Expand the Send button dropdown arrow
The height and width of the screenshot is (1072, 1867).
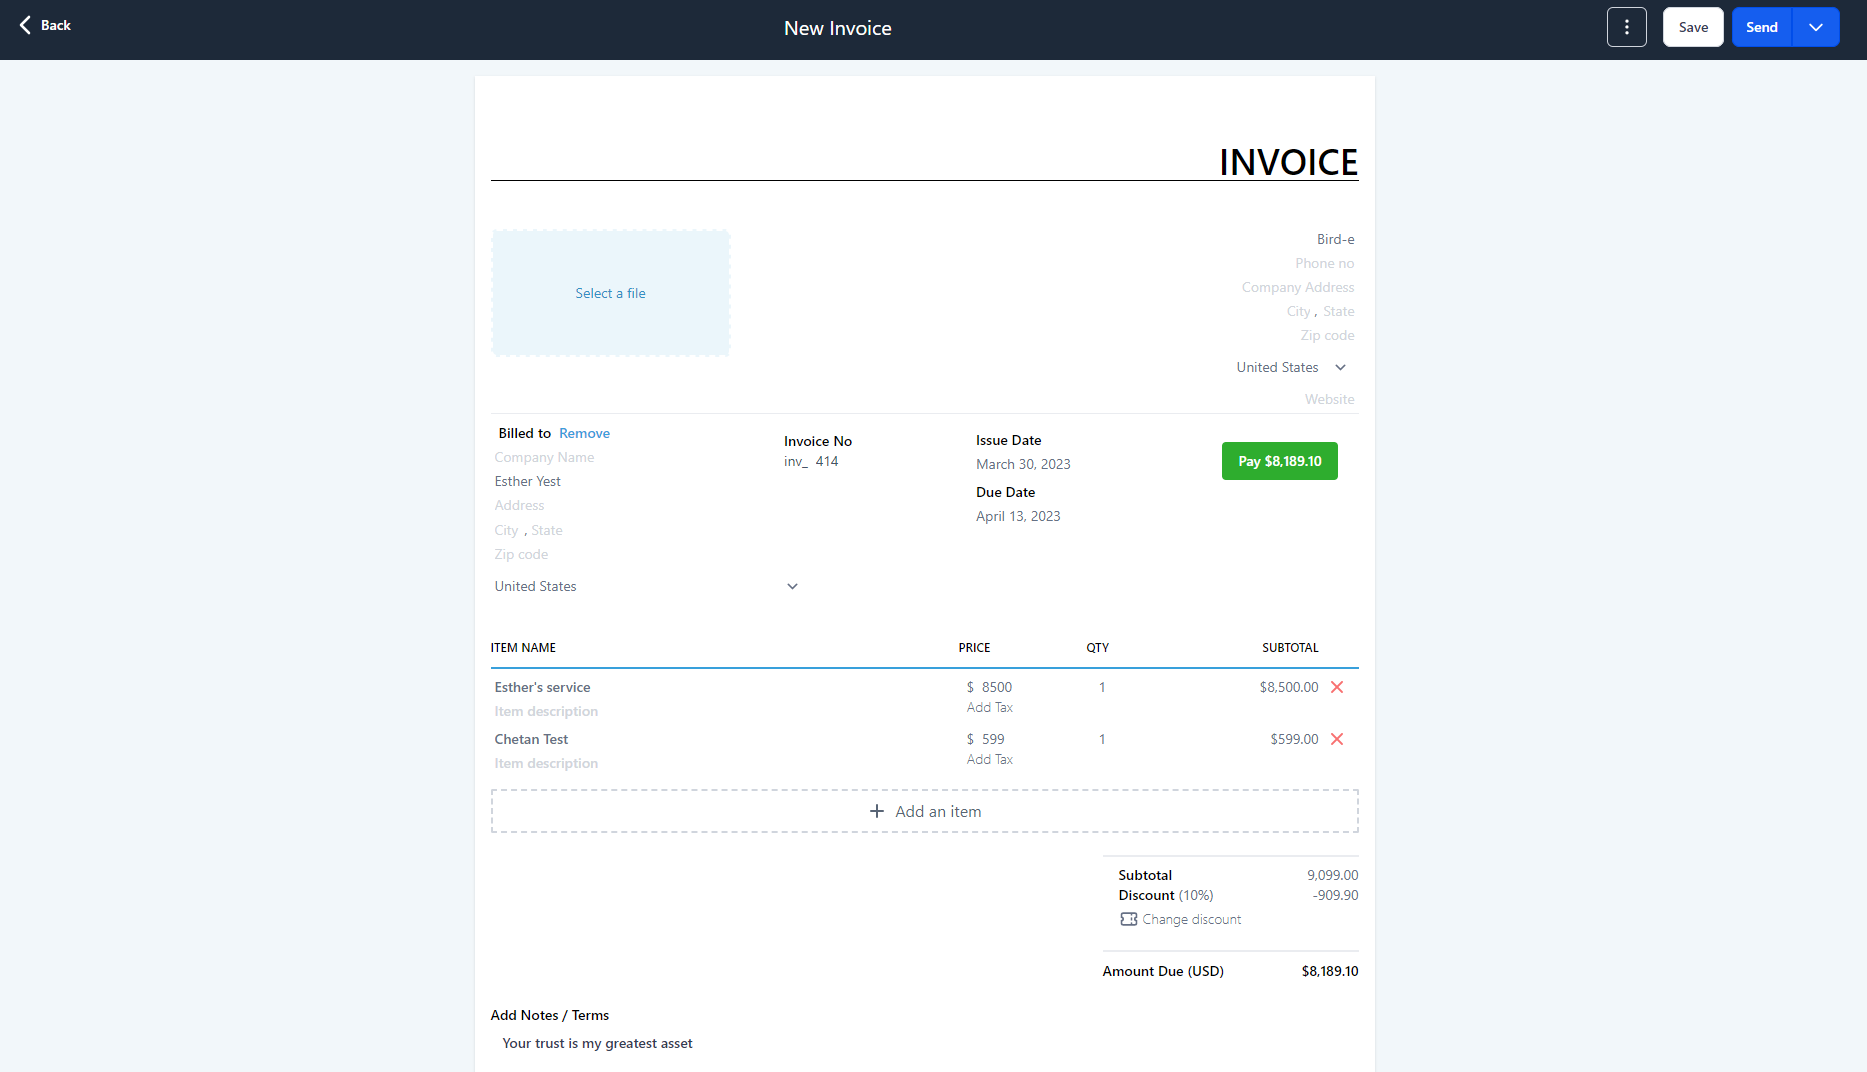pos(1815,27)
